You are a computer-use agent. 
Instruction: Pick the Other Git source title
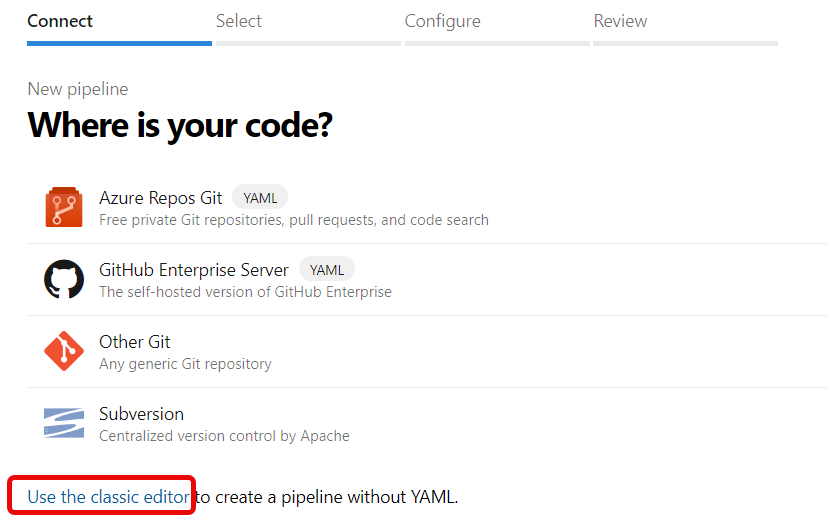(135, 342)
